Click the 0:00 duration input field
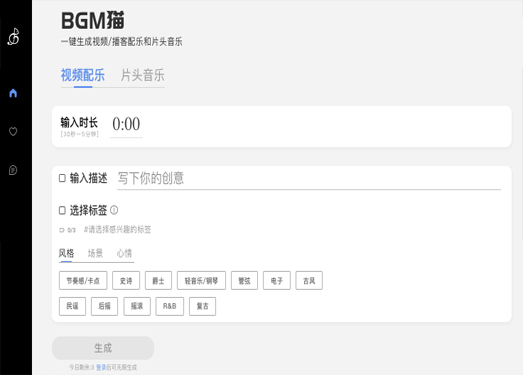 (126, 124)
